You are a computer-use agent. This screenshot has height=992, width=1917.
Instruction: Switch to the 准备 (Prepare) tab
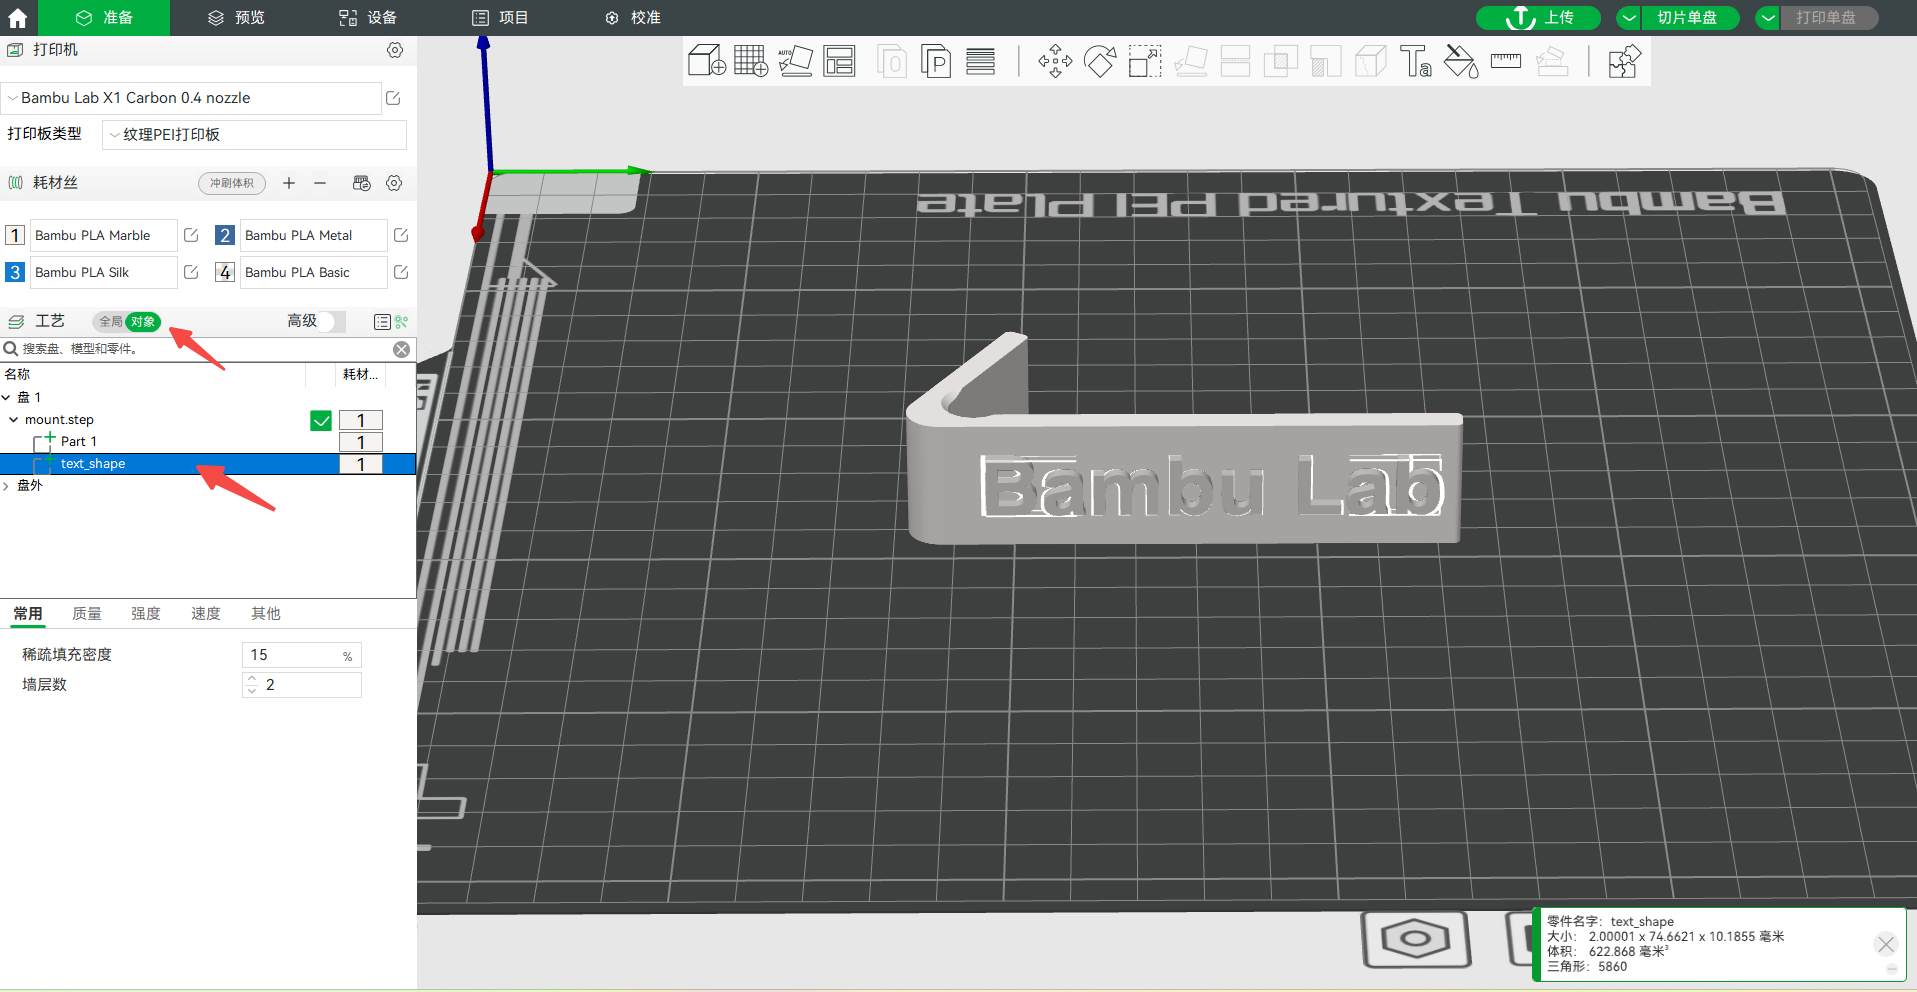click(x=104, y=18)
